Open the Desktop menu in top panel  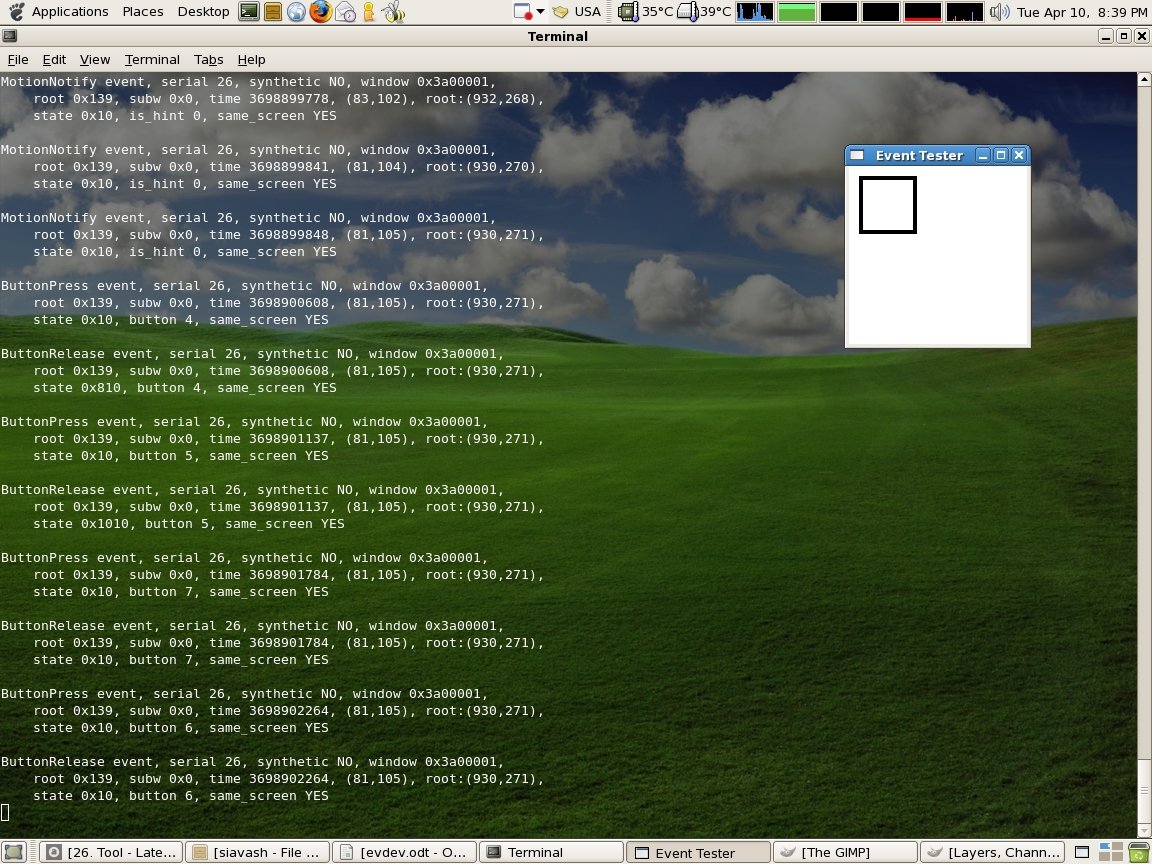pos(204,12)
